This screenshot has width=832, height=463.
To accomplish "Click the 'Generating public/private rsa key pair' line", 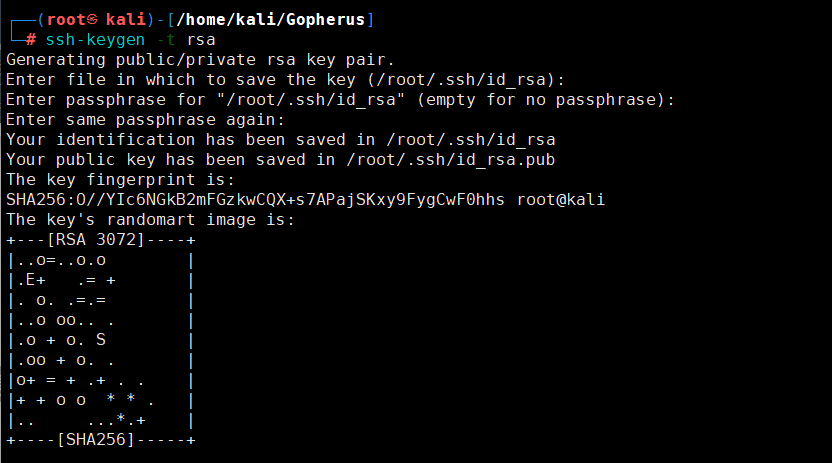I will [200, 60].
